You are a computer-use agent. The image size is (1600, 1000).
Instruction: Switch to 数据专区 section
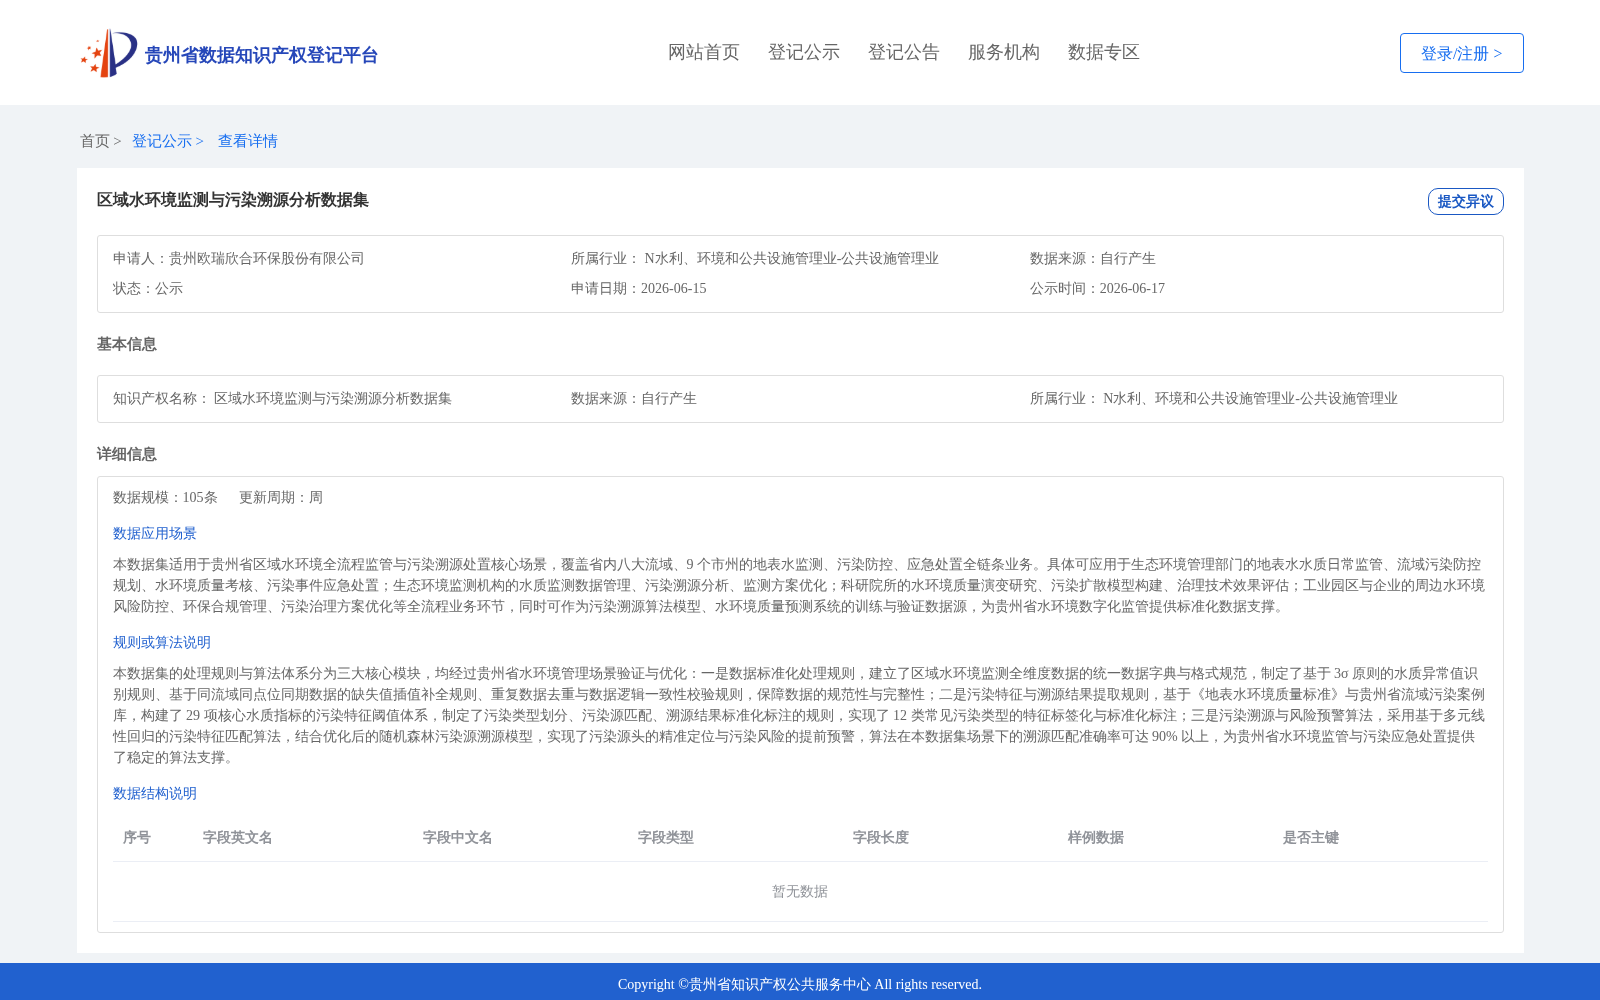(x=1104, y=52)
